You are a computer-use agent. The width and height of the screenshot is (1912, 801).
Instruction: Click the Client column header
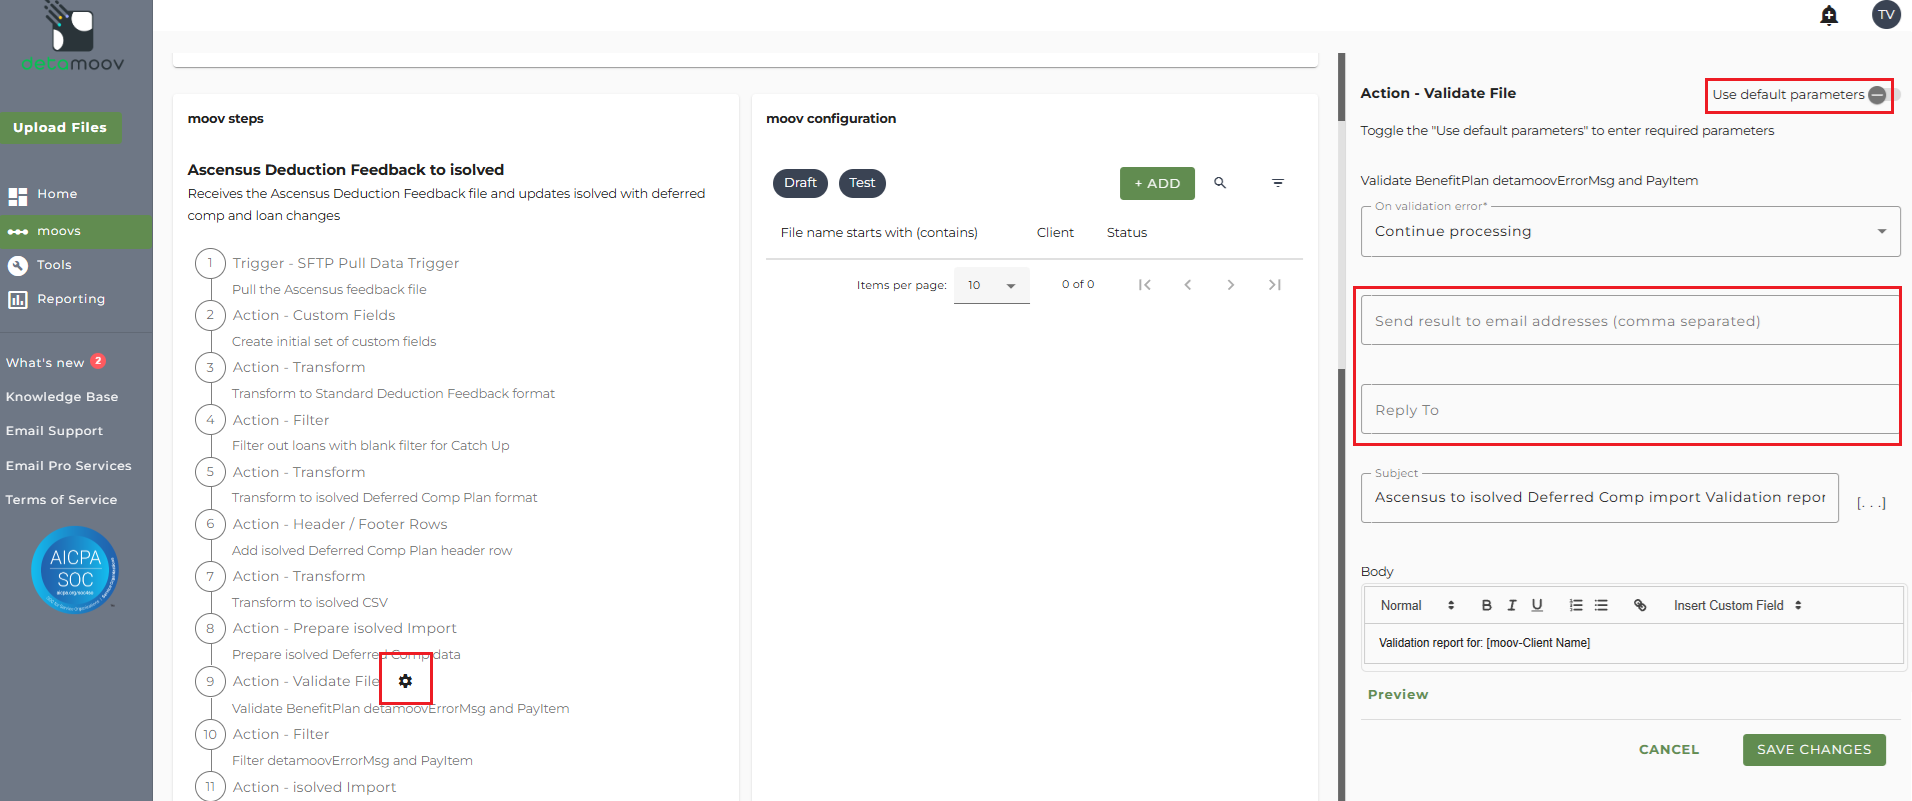(1055, 233)
